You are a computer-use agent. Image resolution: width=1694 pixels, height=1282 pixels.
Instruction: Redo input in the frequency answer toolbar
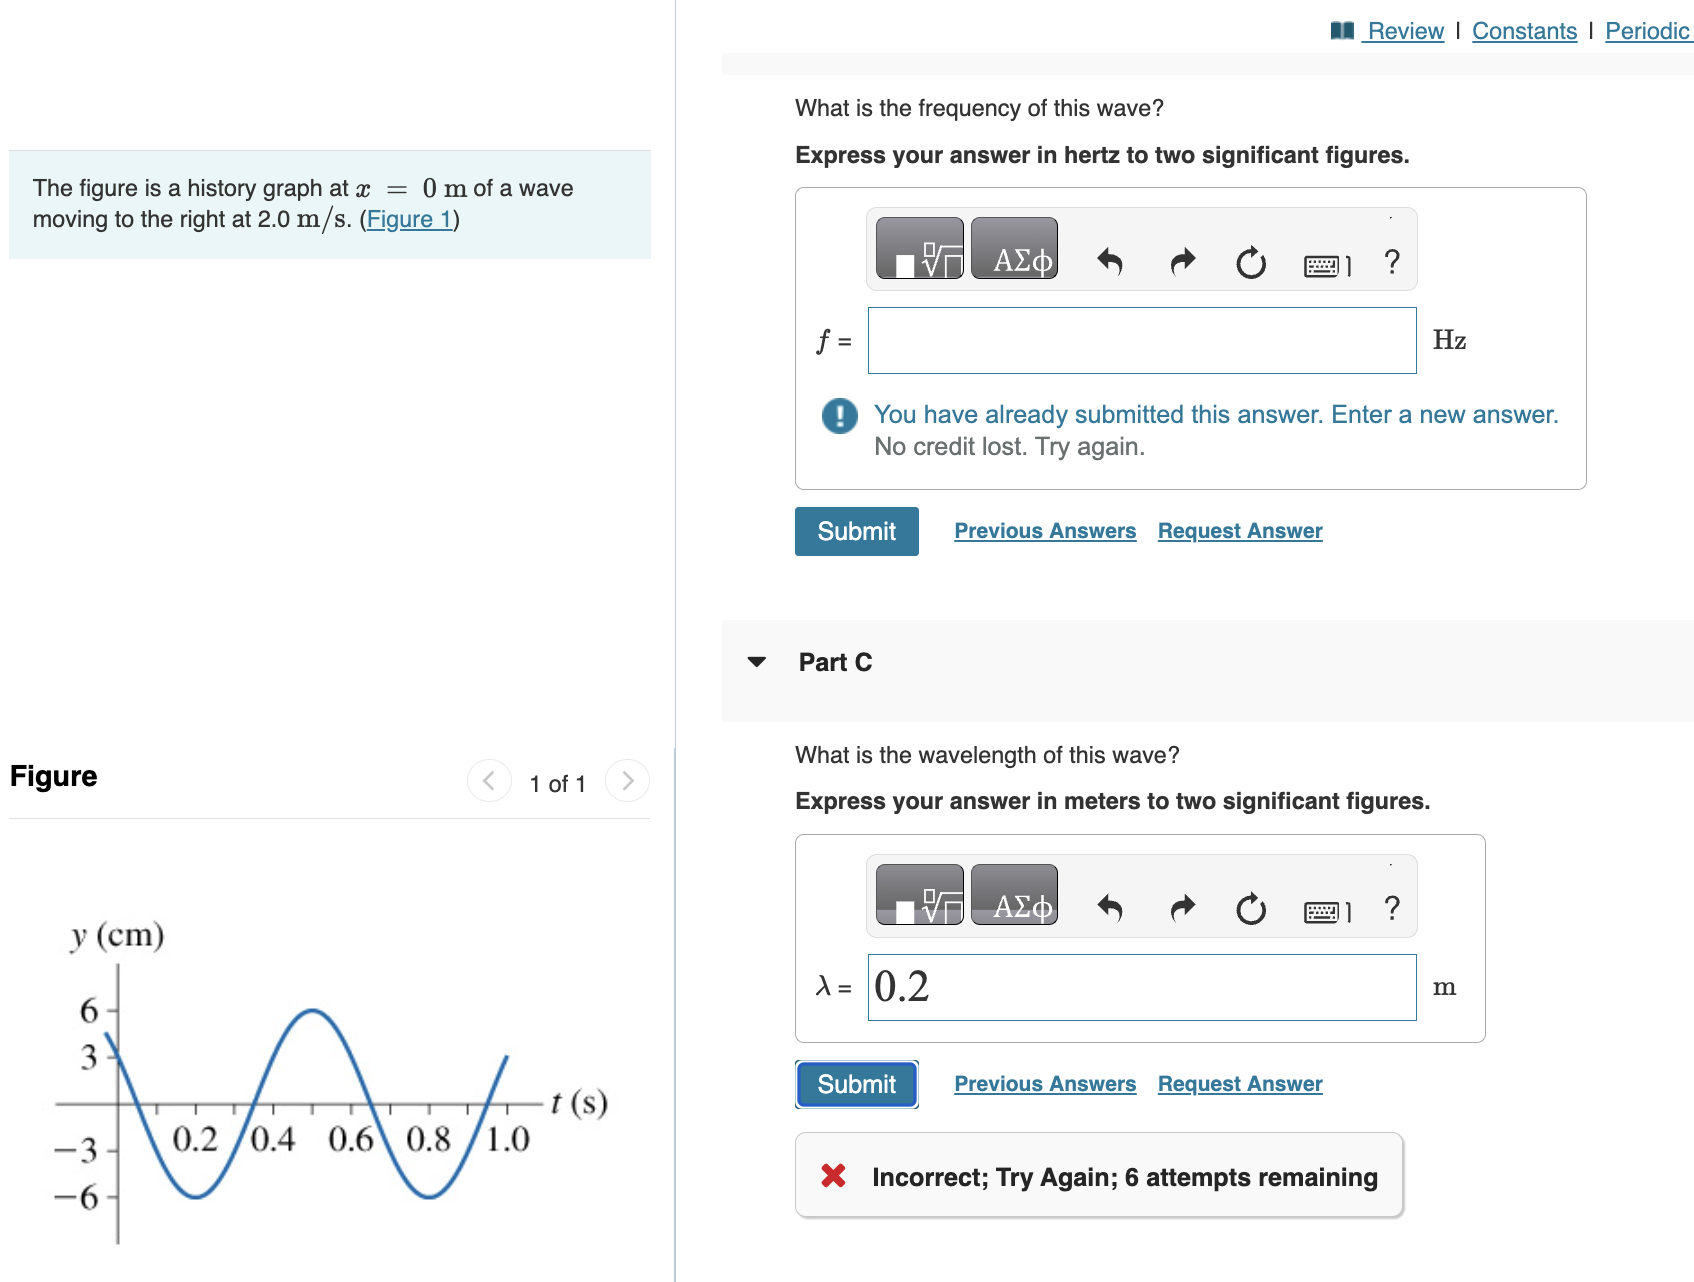click(x=1181, y=262)
